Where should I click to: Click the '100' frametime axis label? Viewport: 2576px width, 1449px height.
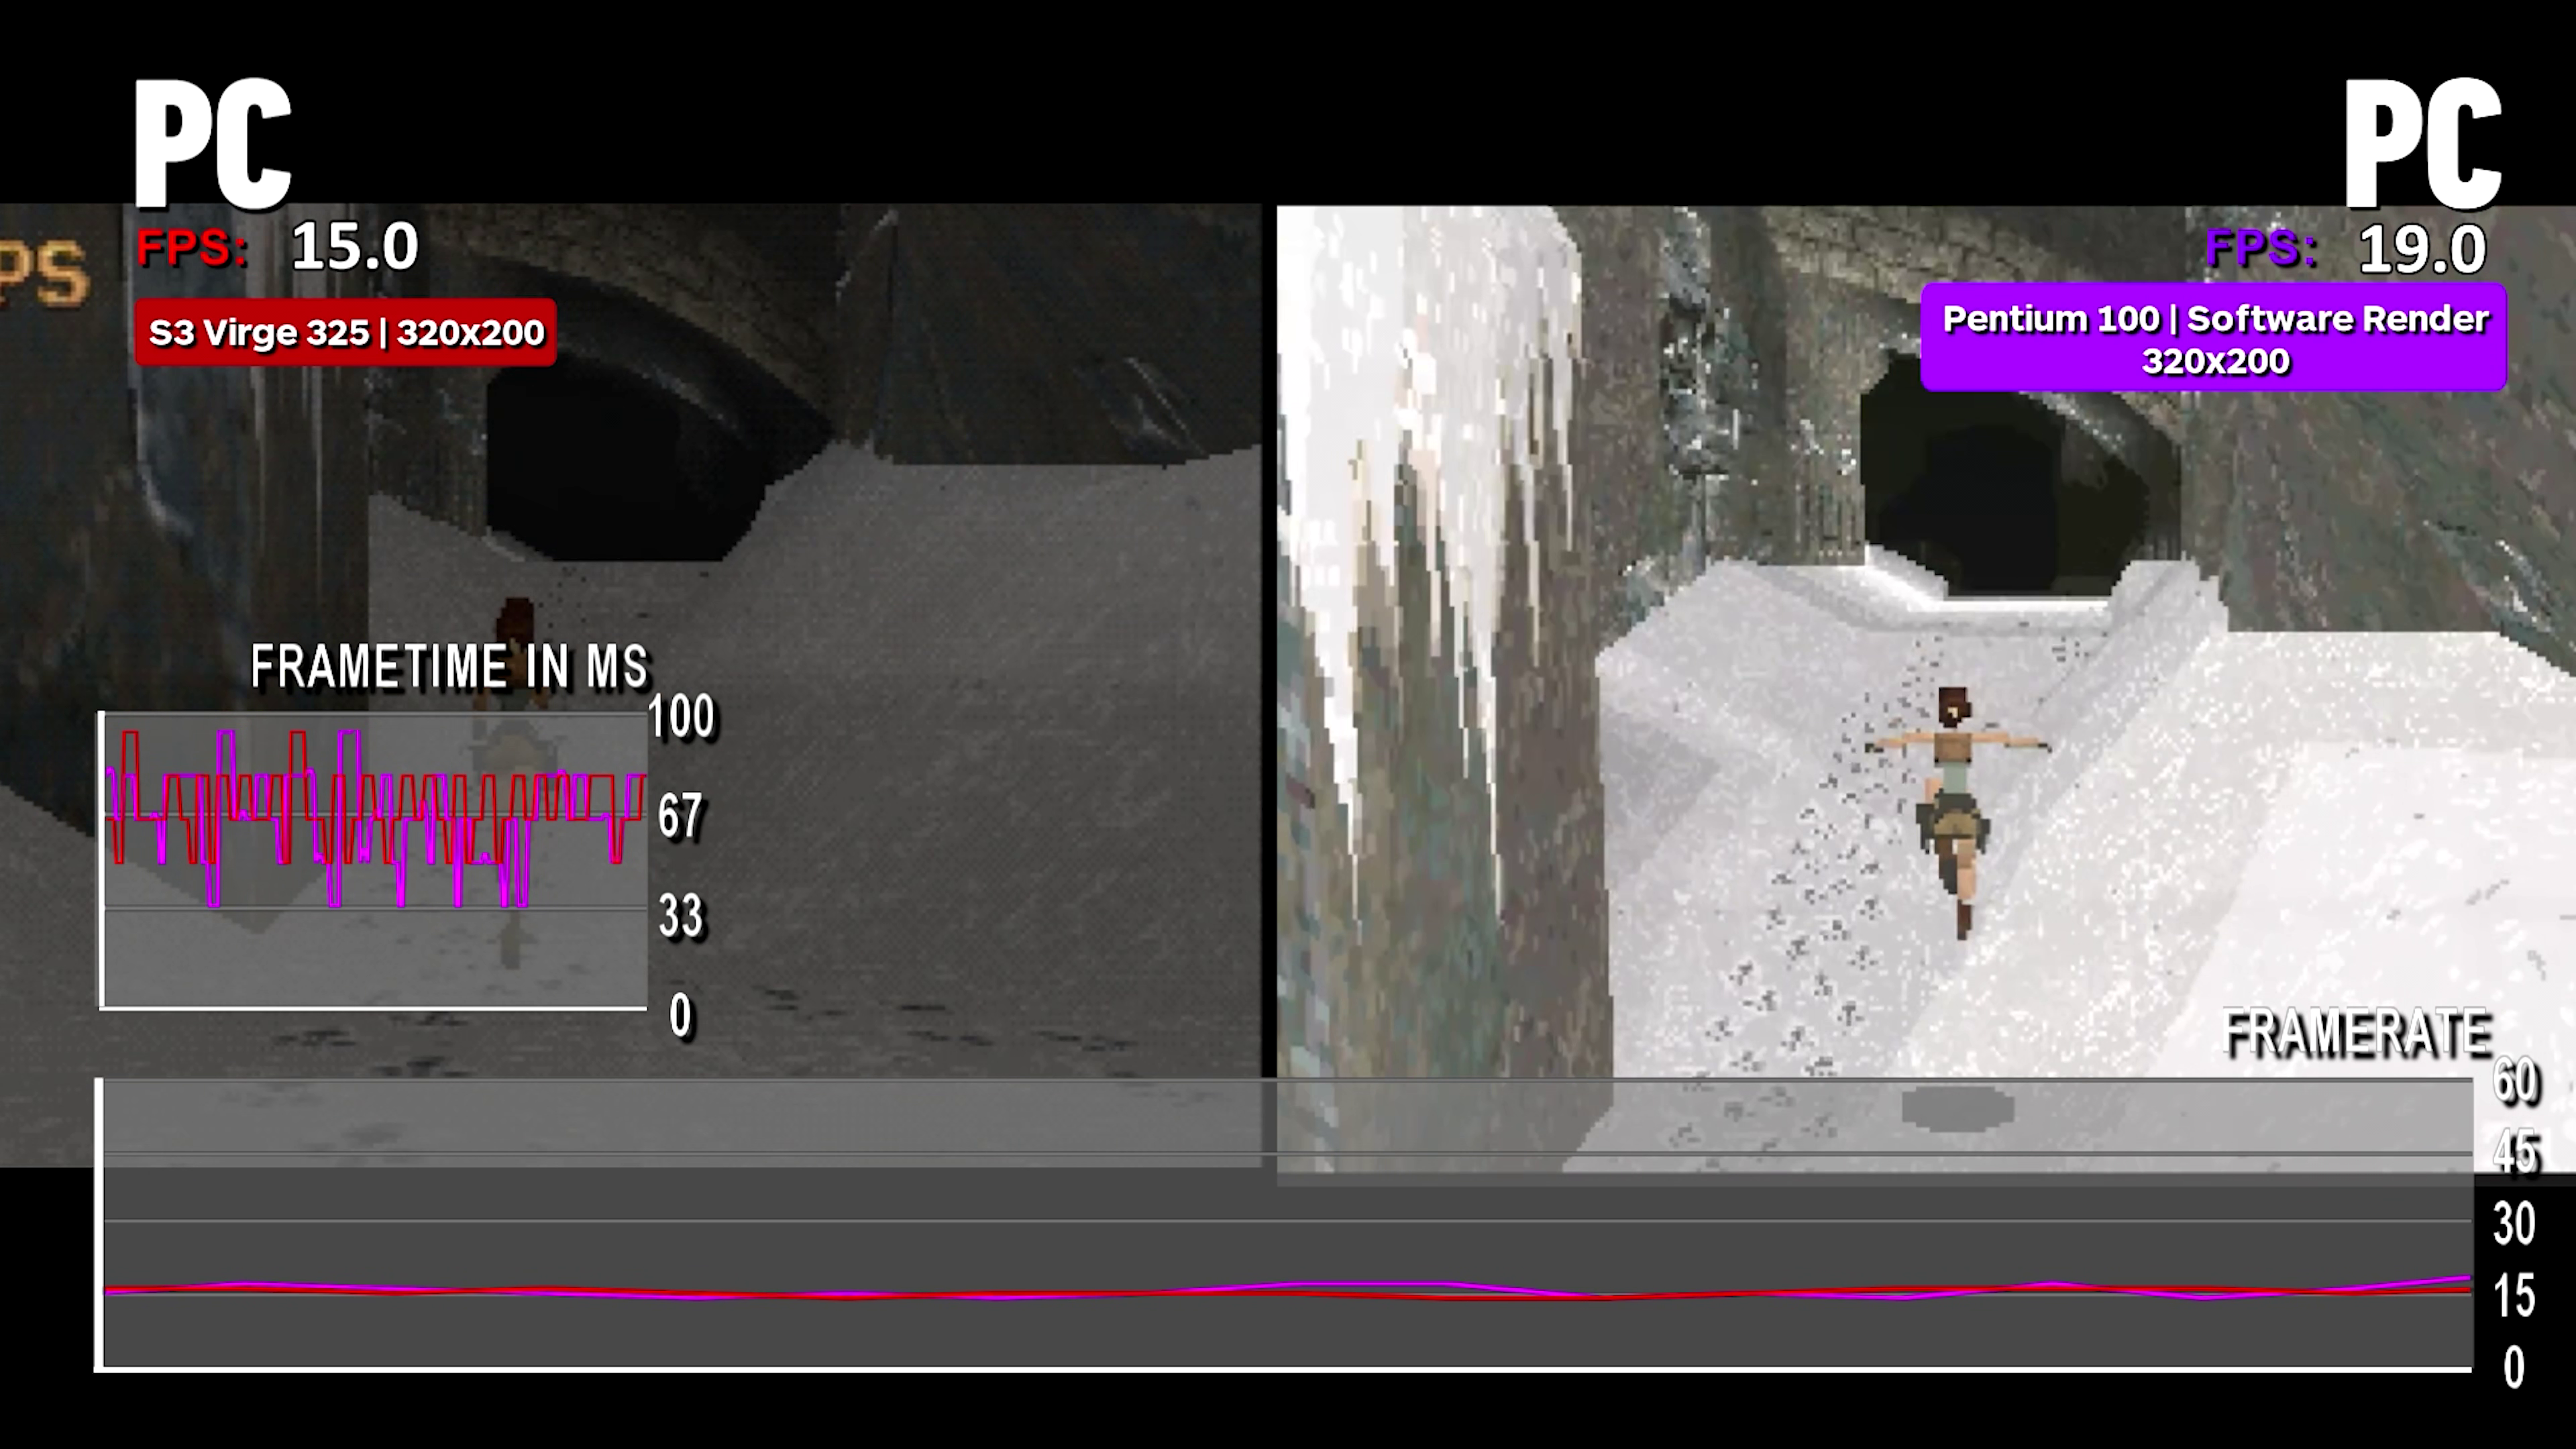point(682,716)
